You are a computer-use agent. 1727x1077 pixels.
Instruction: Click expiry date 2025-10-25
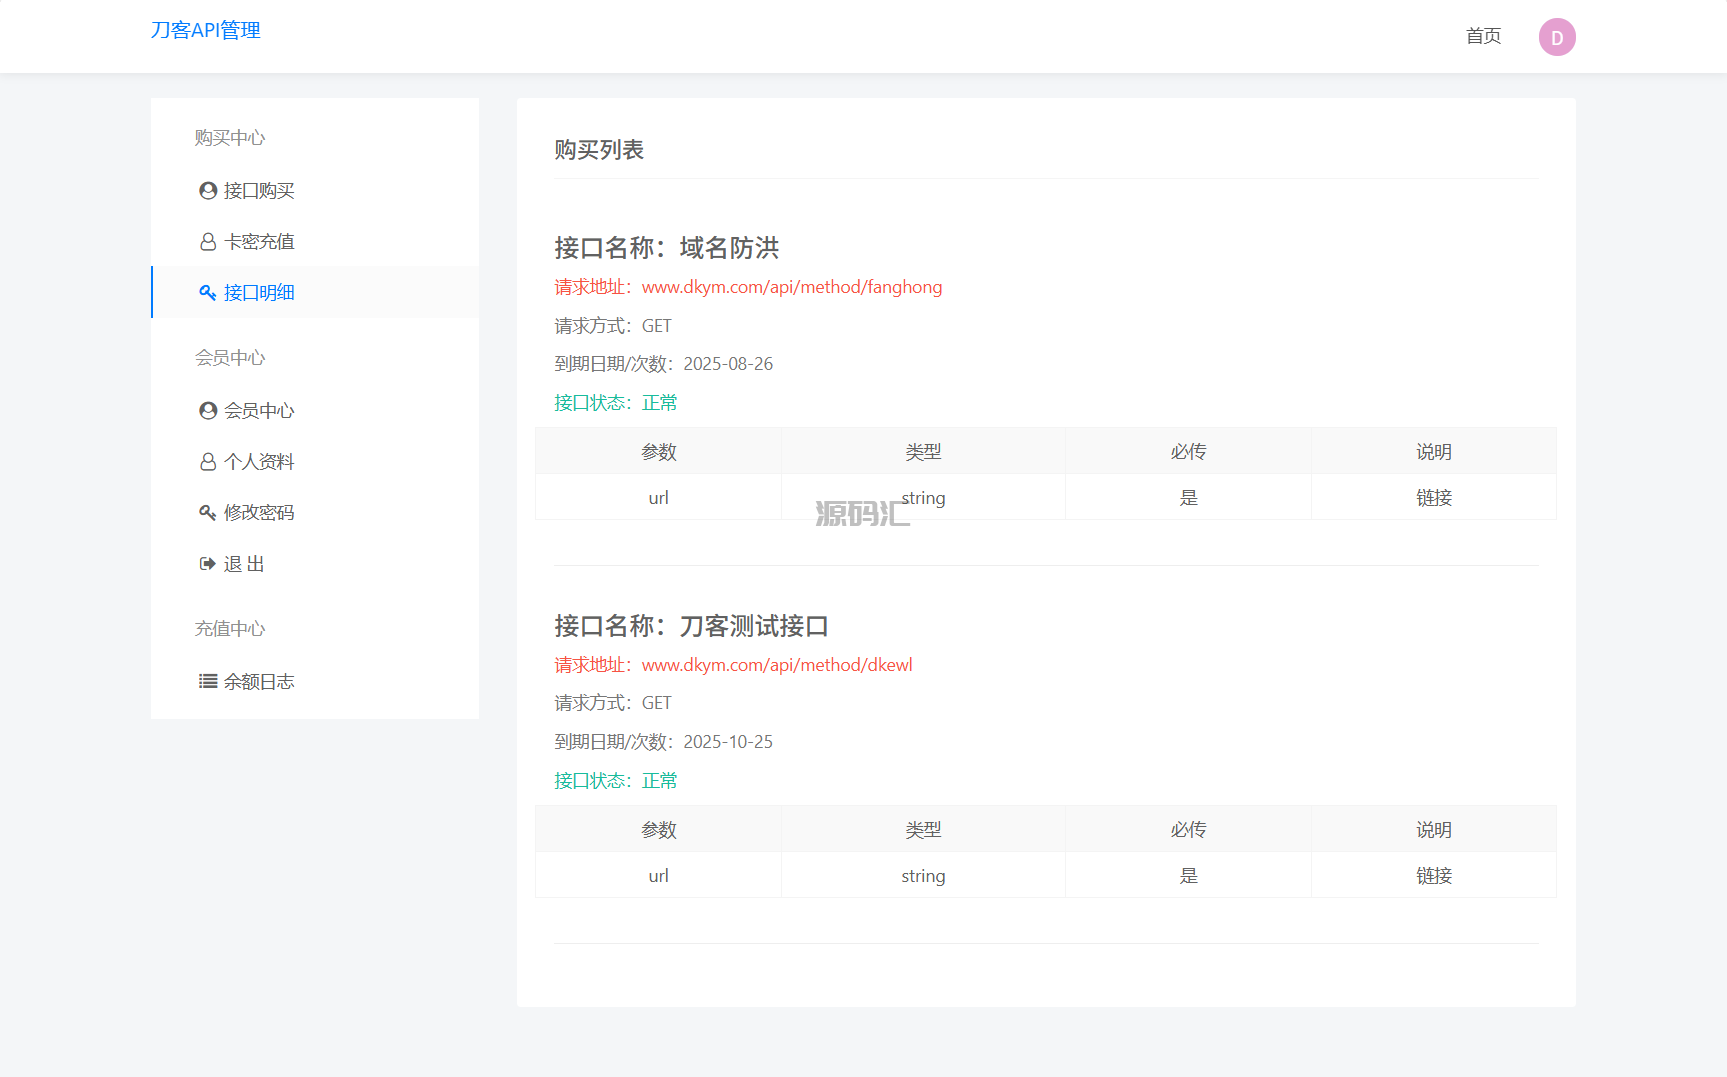coord(728,742)
